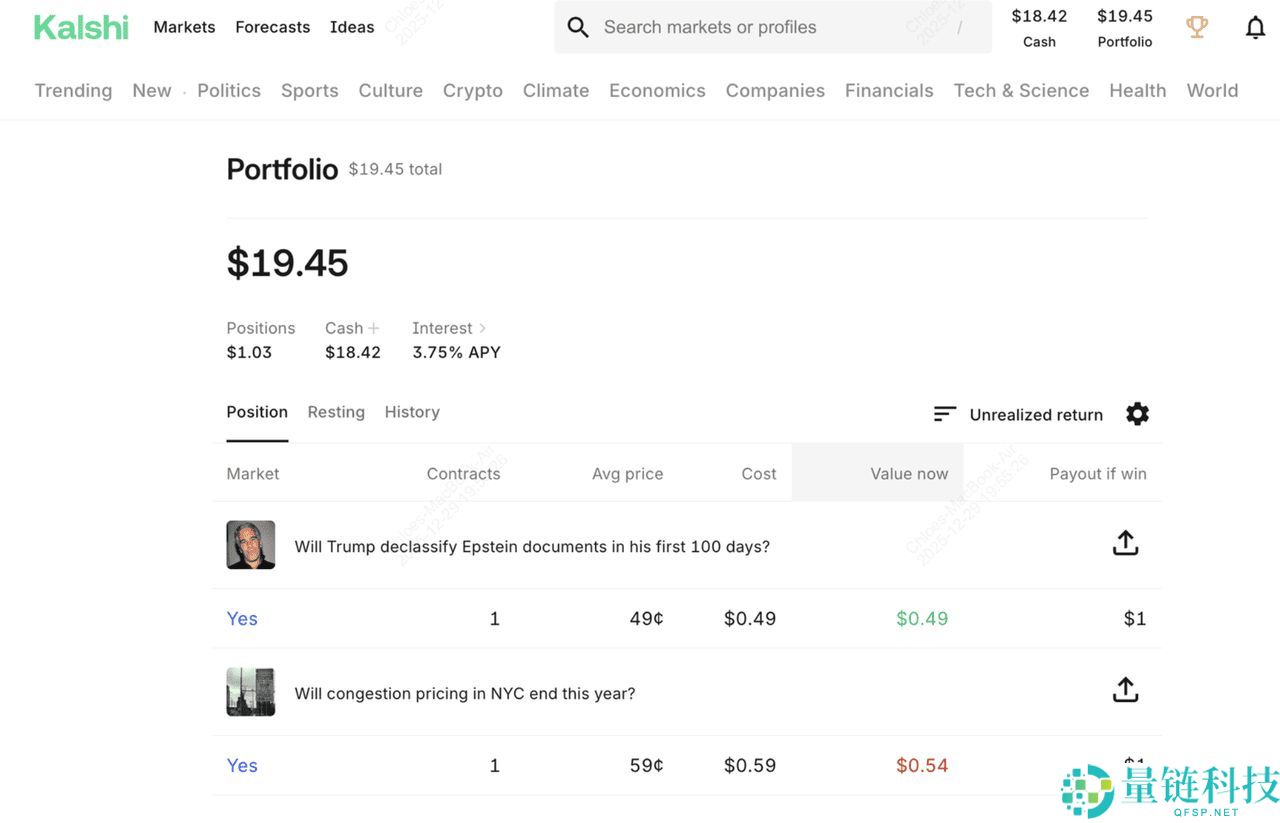Click the $0.54 red value now amount
Image resolution: width=1280 pixels, height=823 pixels.
(922, 766)
